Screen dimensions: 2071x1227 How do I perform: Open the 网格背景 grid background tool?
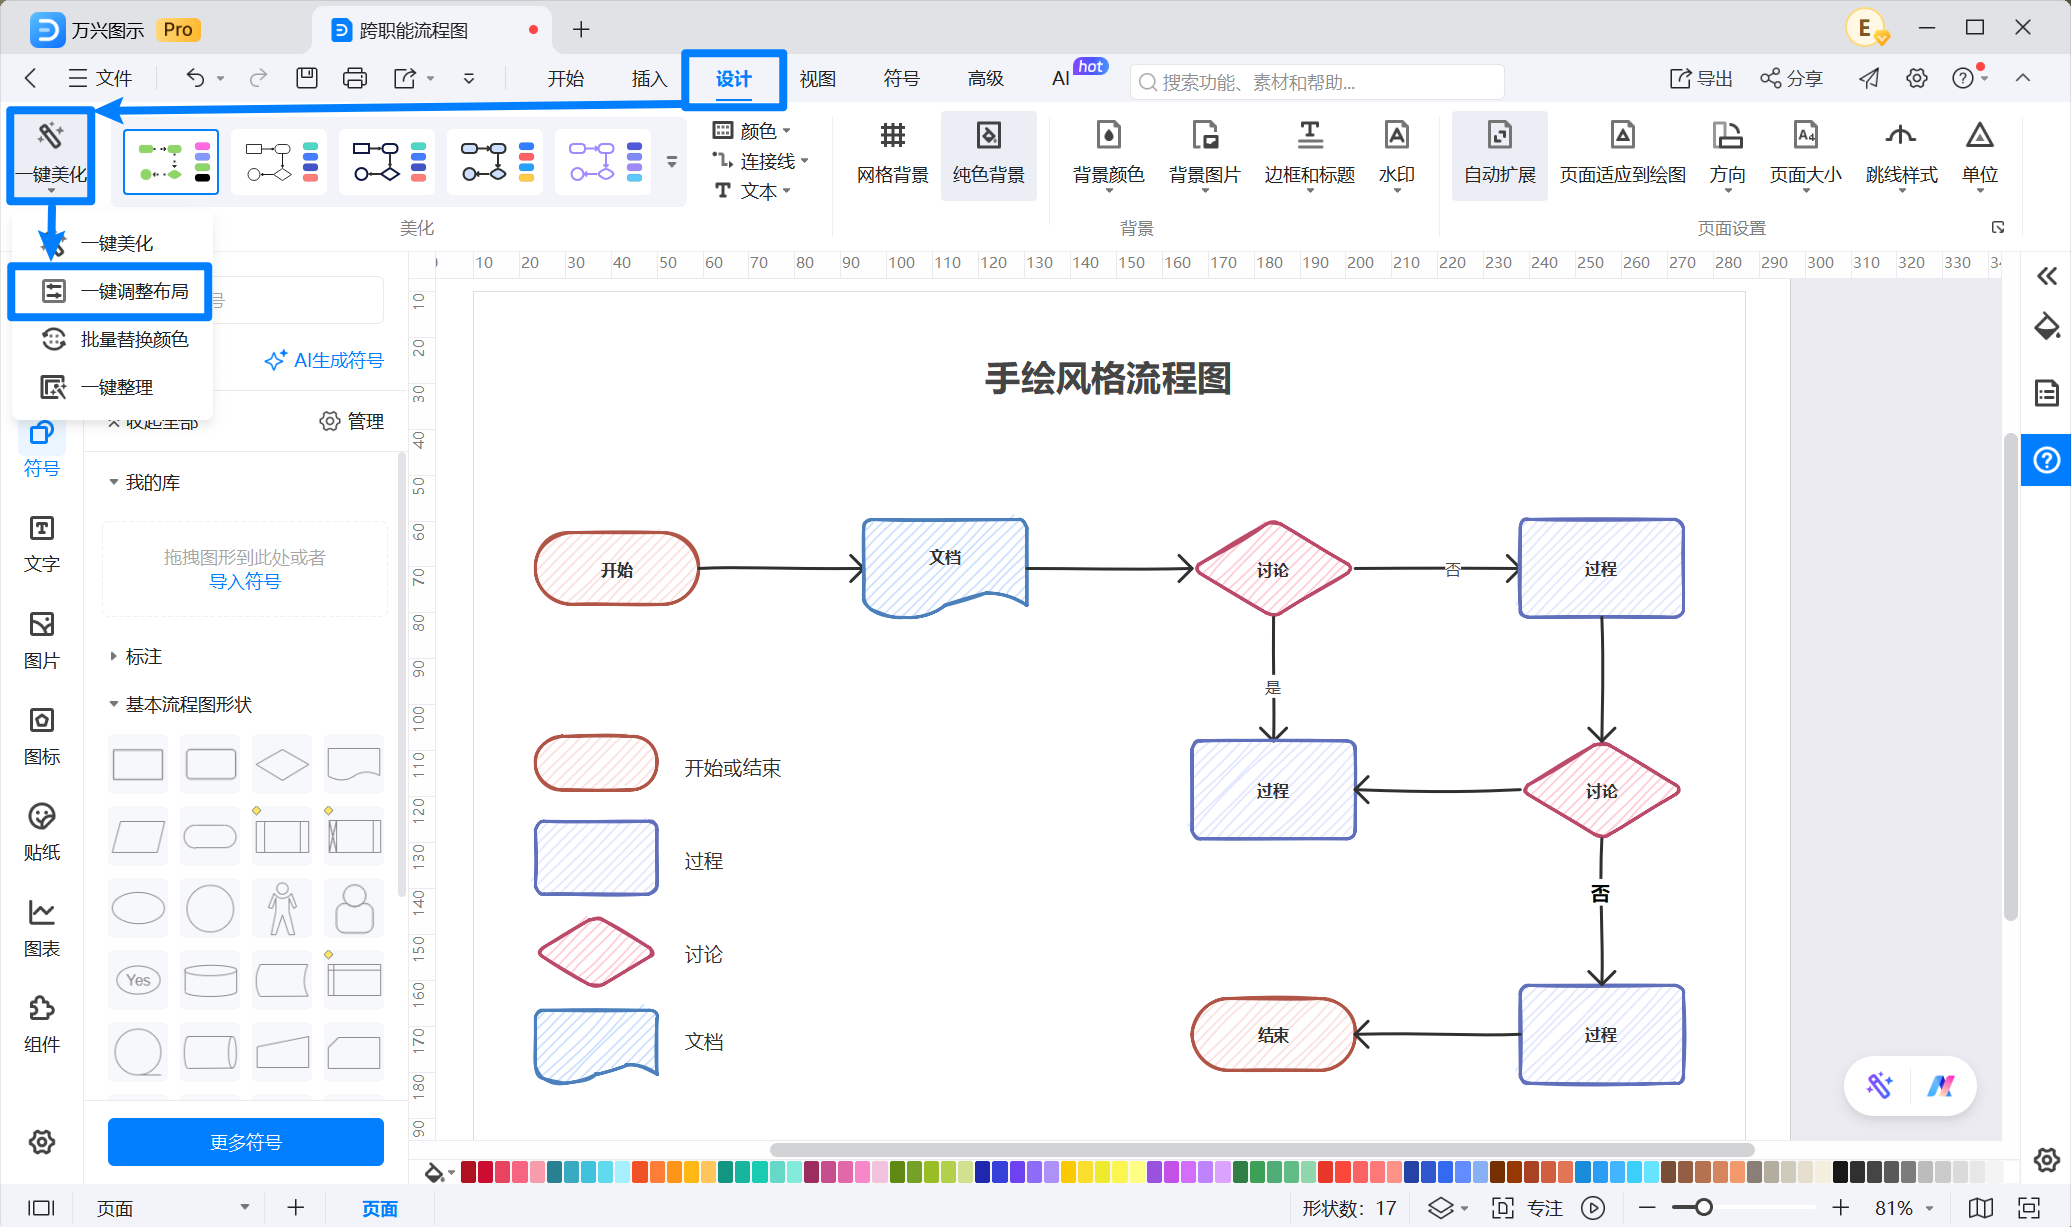(x=892, y=155)
